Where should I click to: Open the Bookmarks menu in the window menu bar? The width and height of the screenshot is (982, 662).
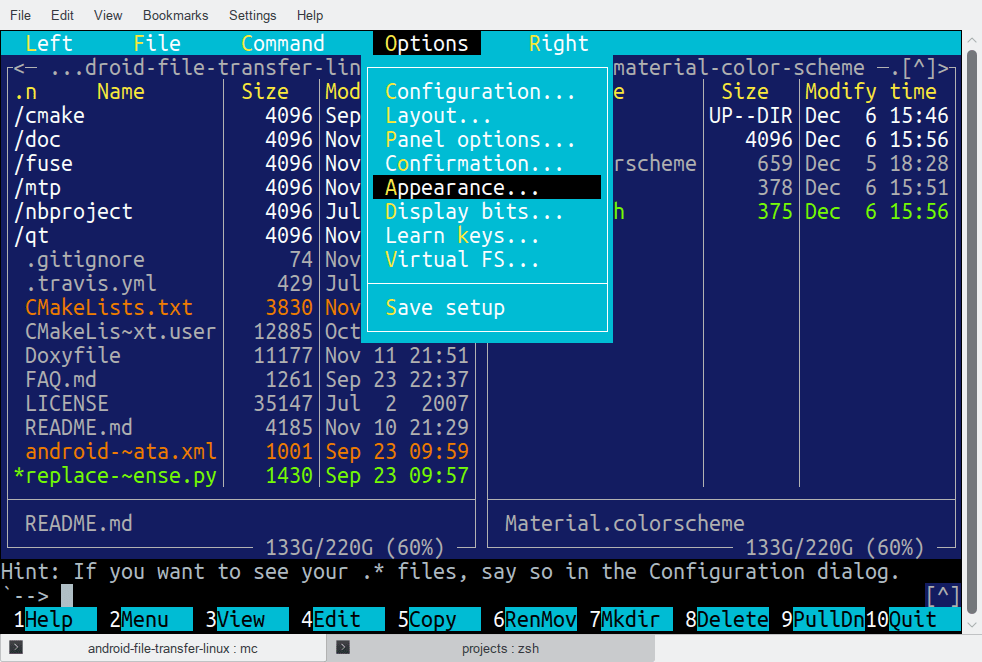(x=175, y=15)
